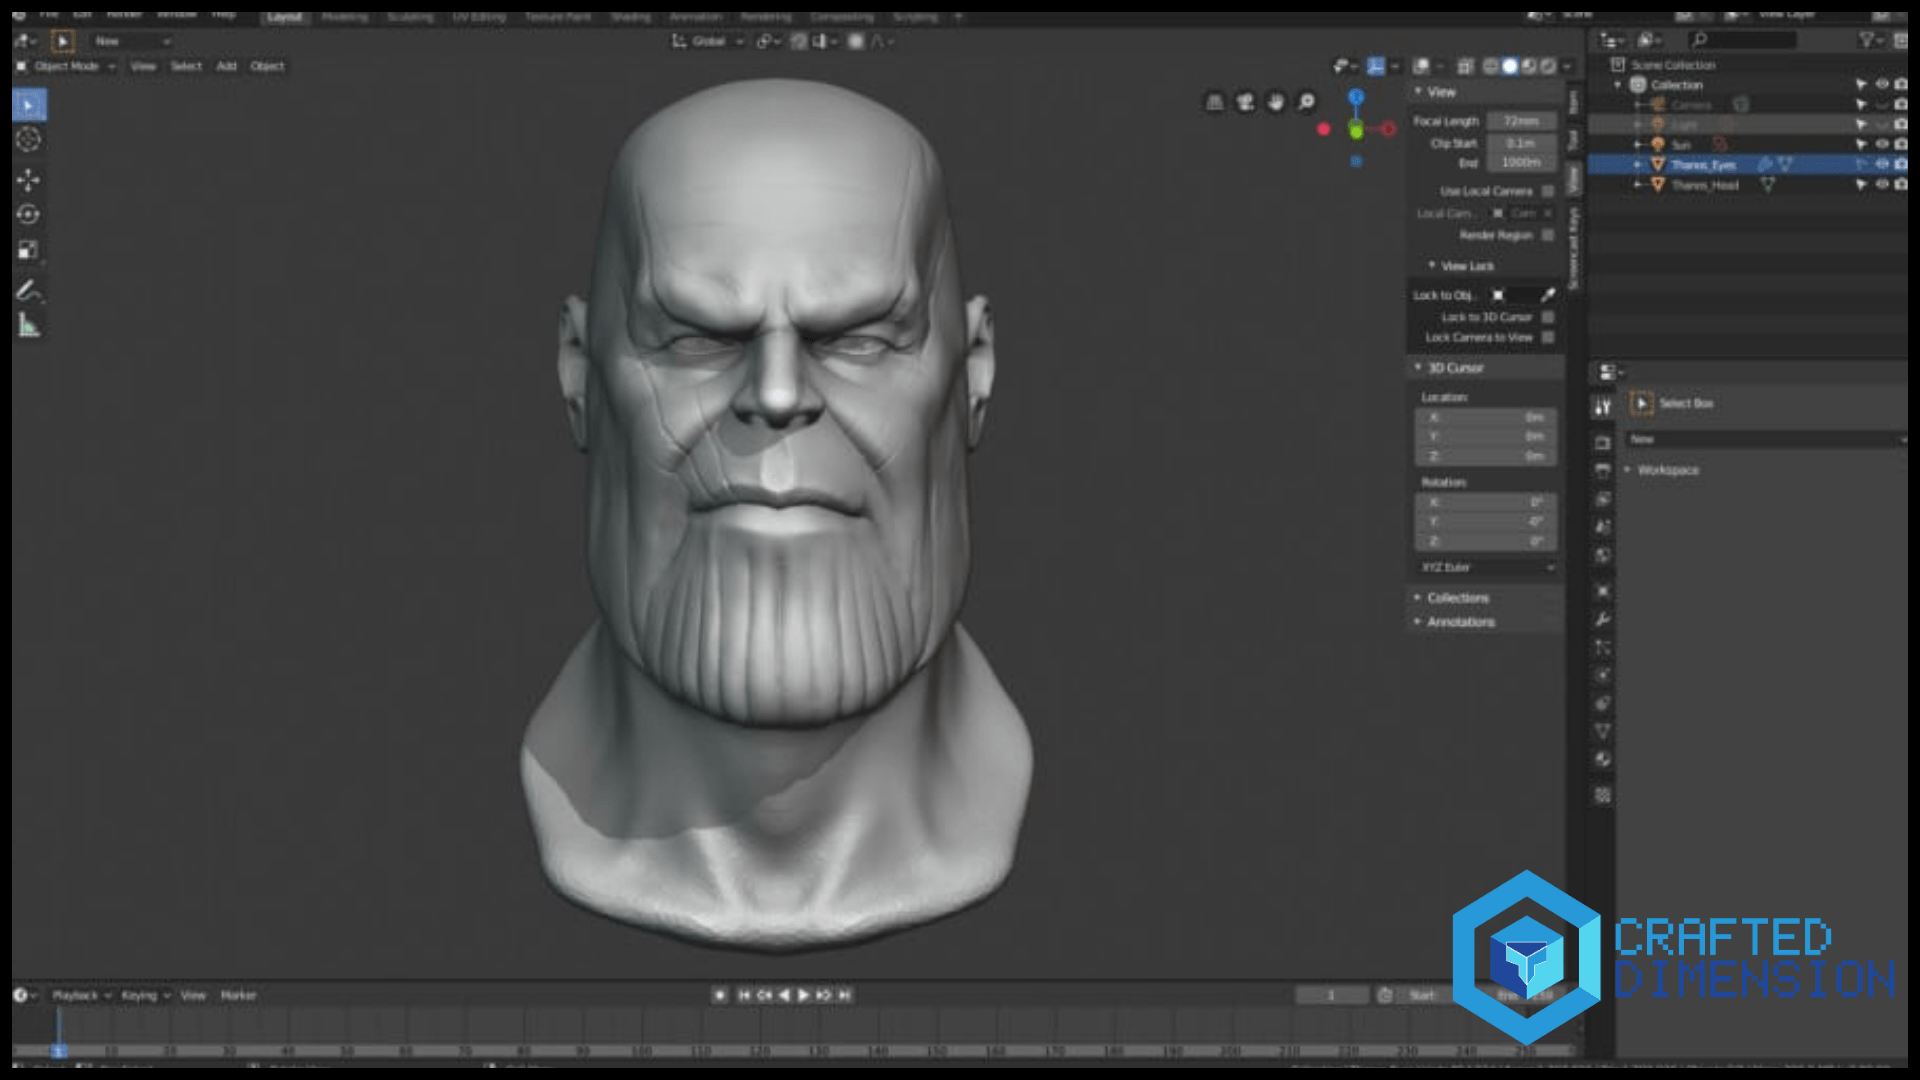This screenshot has width=1920, height=1080.
Task: Click the red X axis circle on gizmo
Action: pyautogui.click(x=1389, y=129)
